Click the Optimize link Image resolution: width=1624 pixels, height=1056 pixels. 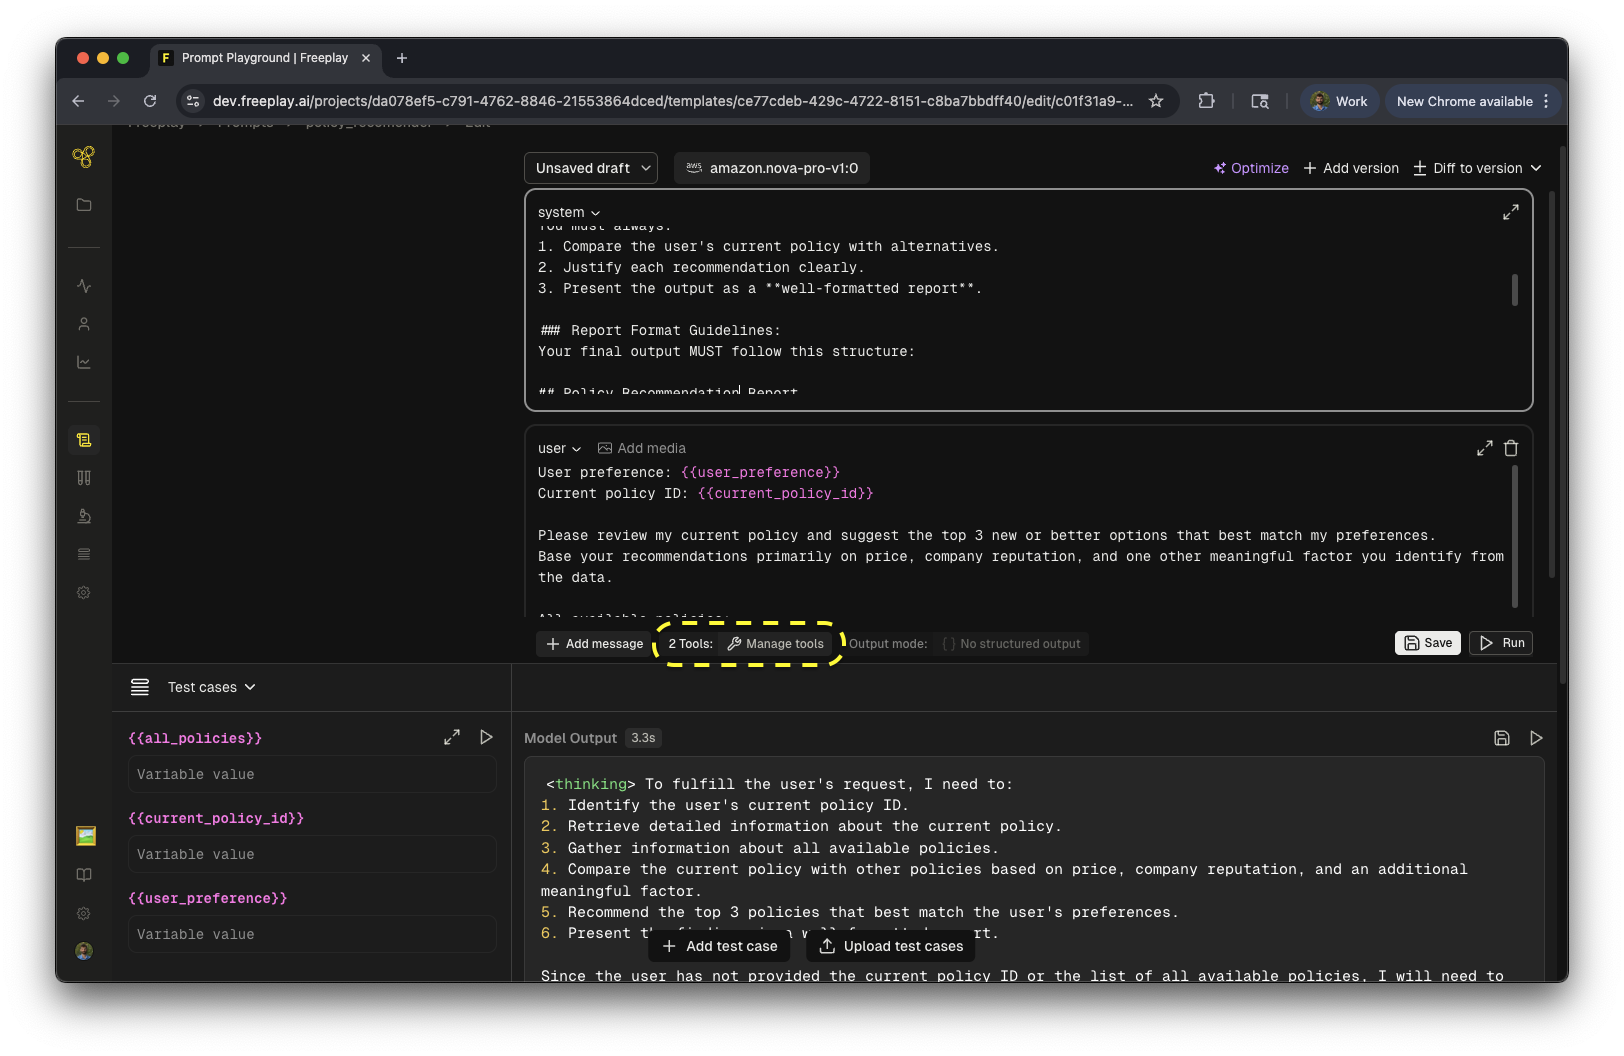(x=1251, y=168)
